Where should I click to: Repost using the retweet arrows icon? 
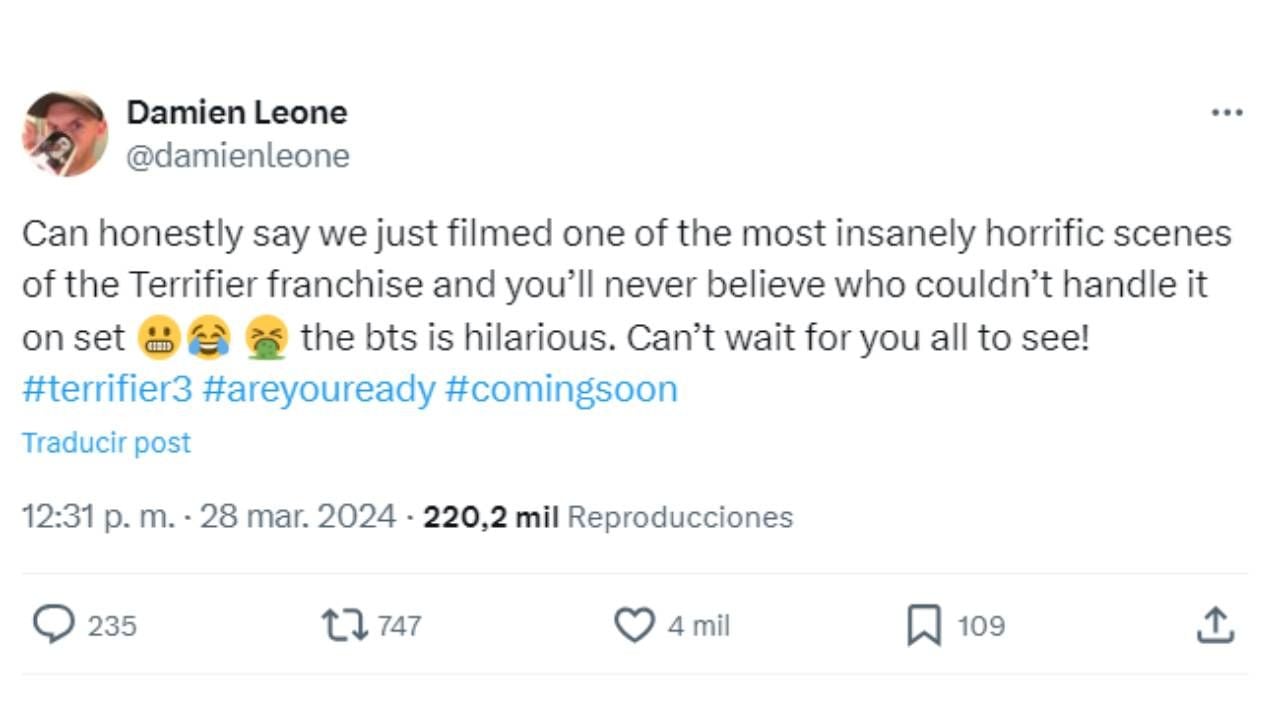pos(344,625)
